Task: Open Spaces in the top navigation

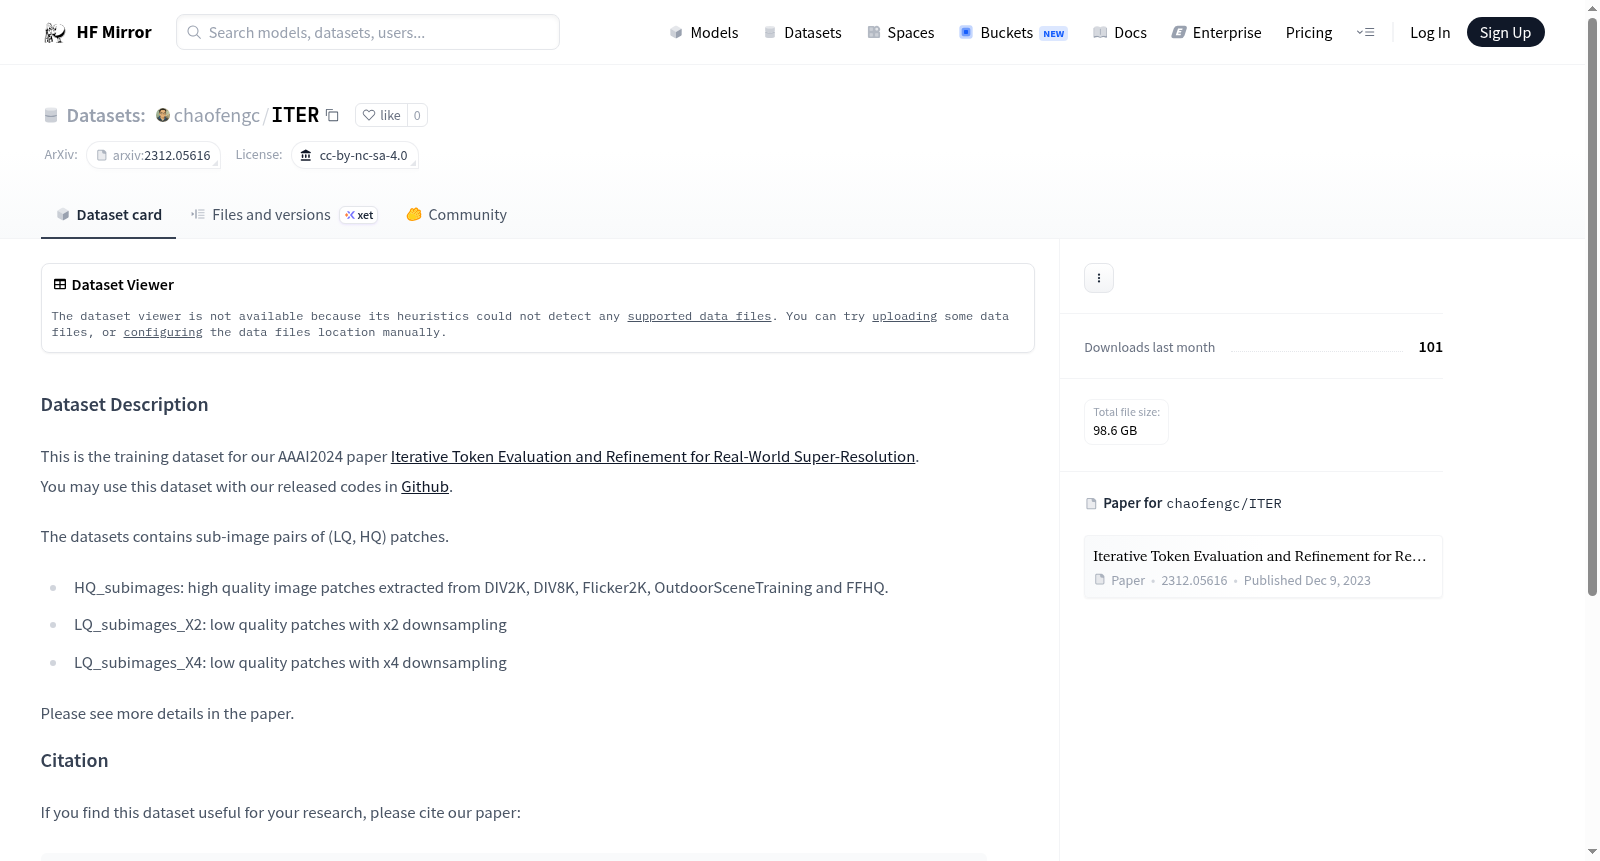Action: [x=900, y=32]
